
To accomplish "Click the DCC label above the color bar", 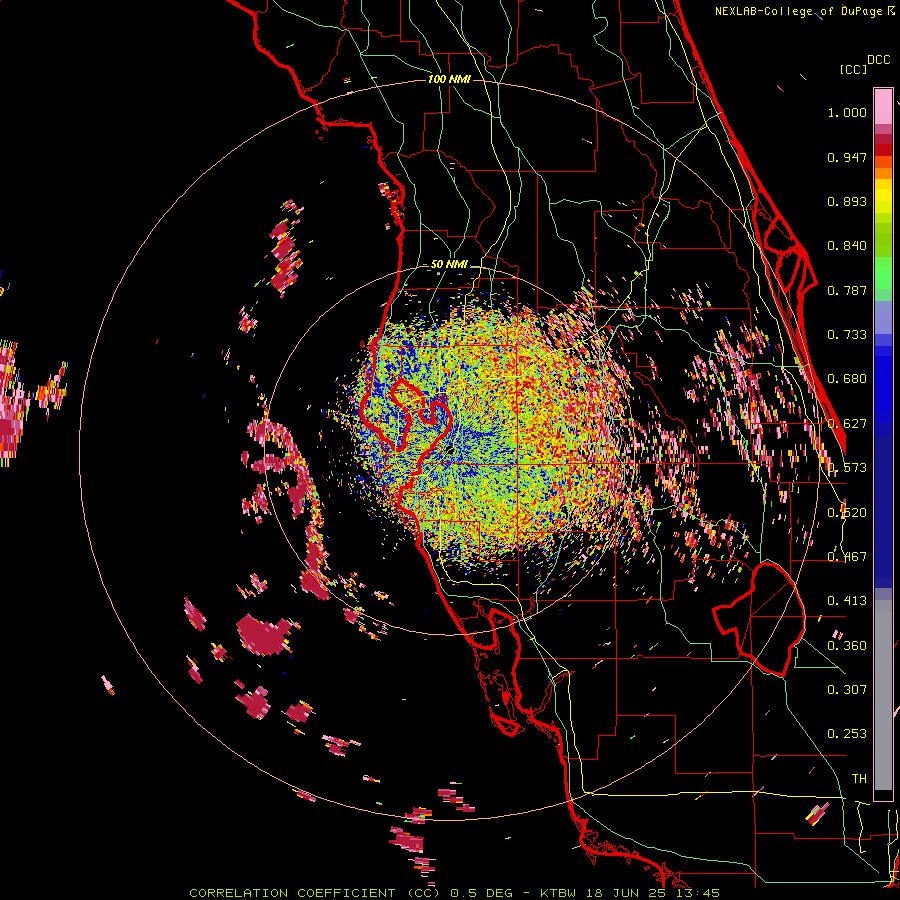I will 878,60.
